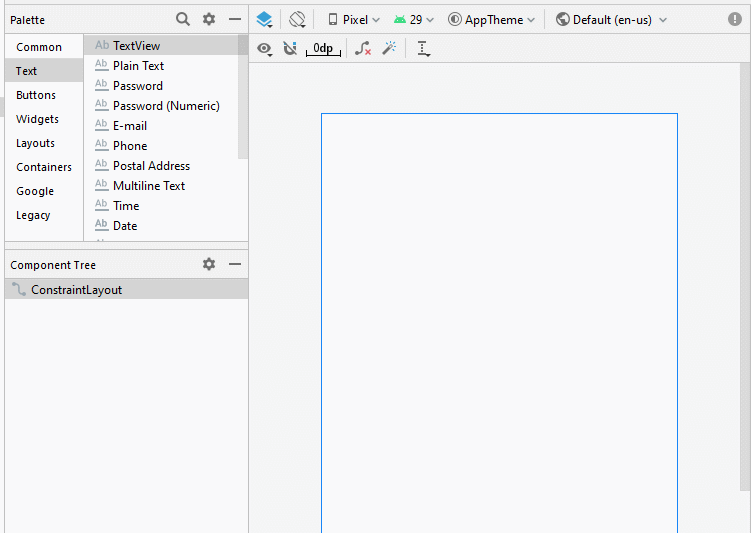Clear all constraints icon
The image size is (751, 533).
coord(363,48)
